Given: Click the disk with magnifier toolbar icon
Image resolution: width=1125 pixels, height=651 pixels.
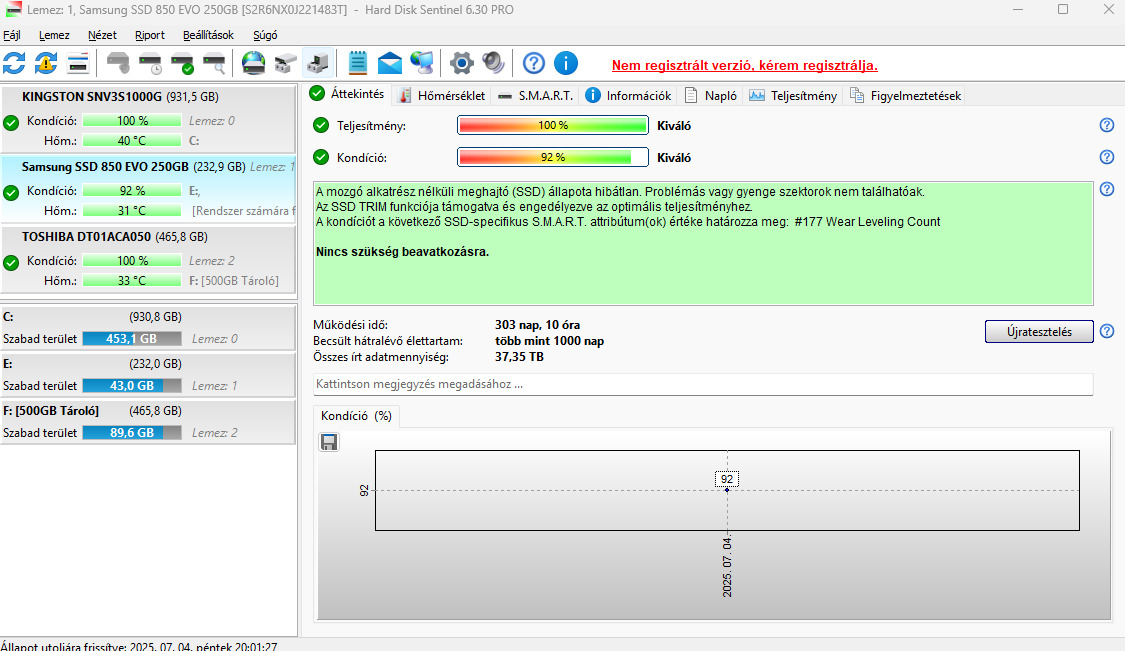Looking at the screenshot, I should click(x=215, y=63).
